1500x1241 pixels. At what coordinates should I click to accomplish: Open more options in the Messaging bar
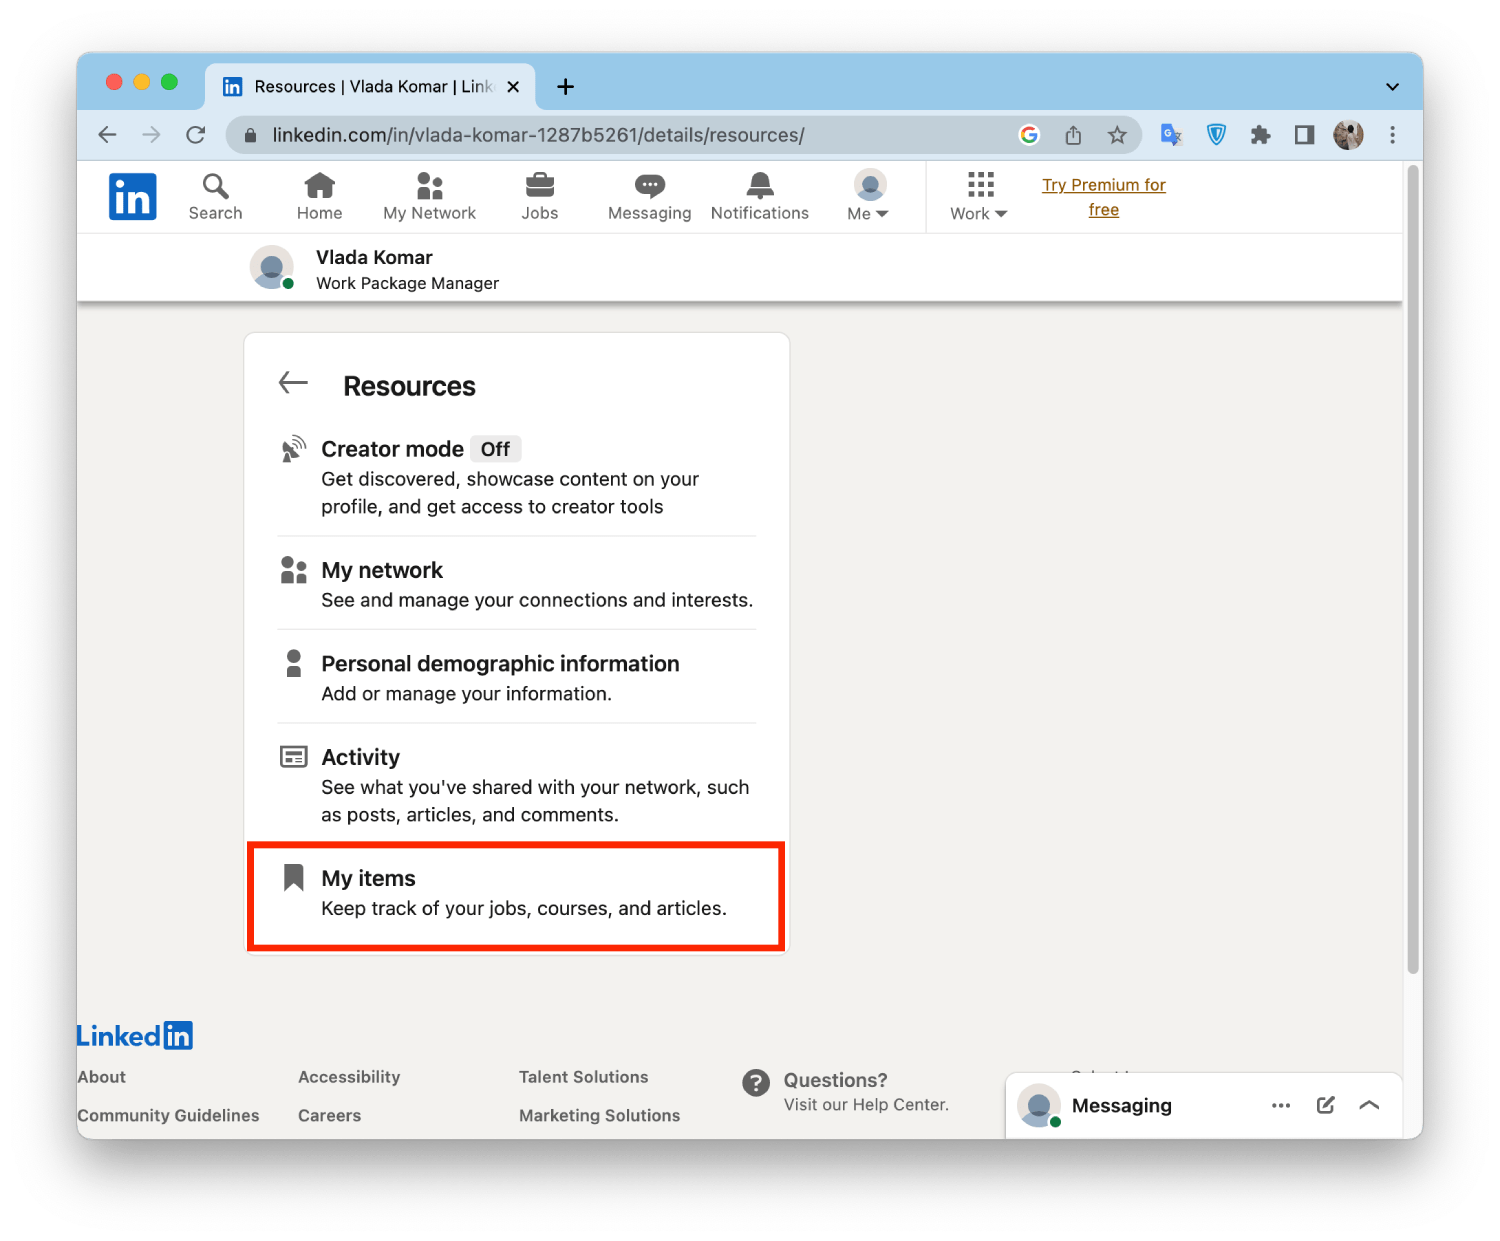click(1281, 1105)
